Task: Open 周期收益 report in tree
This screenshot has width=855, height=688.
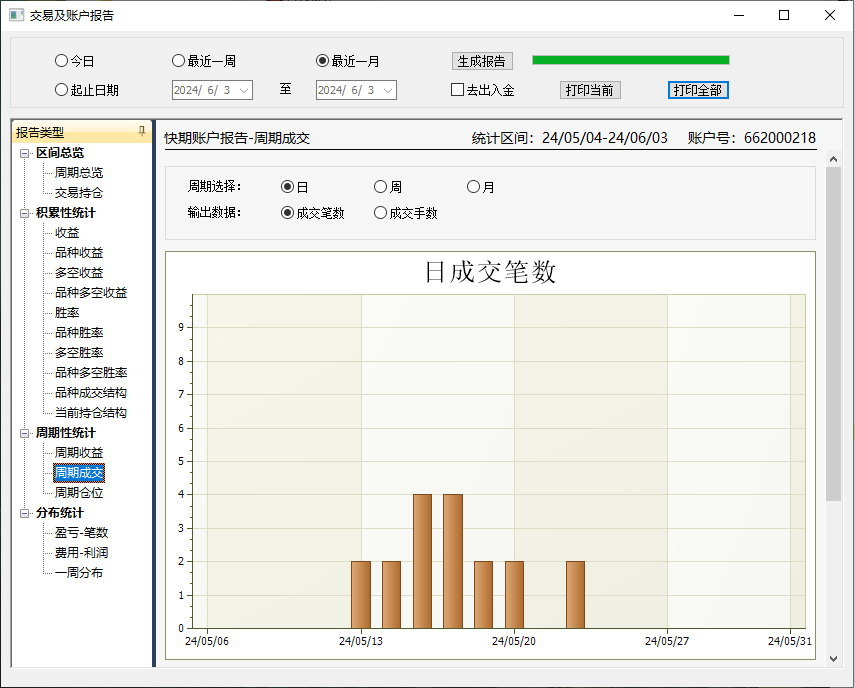Action: point(79,453)
